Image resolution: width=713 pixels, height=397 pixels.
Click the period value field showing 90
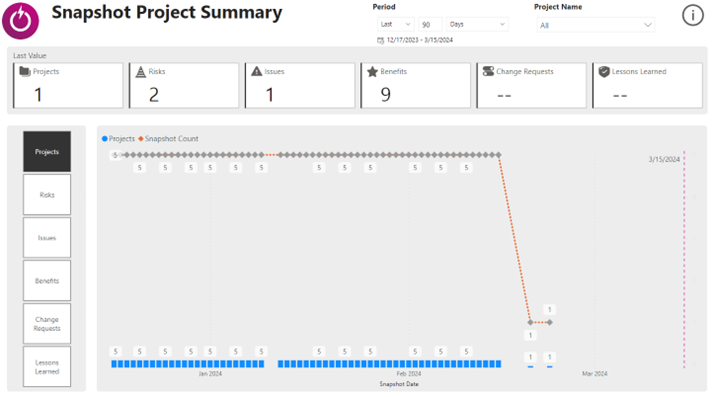point(430,25)
